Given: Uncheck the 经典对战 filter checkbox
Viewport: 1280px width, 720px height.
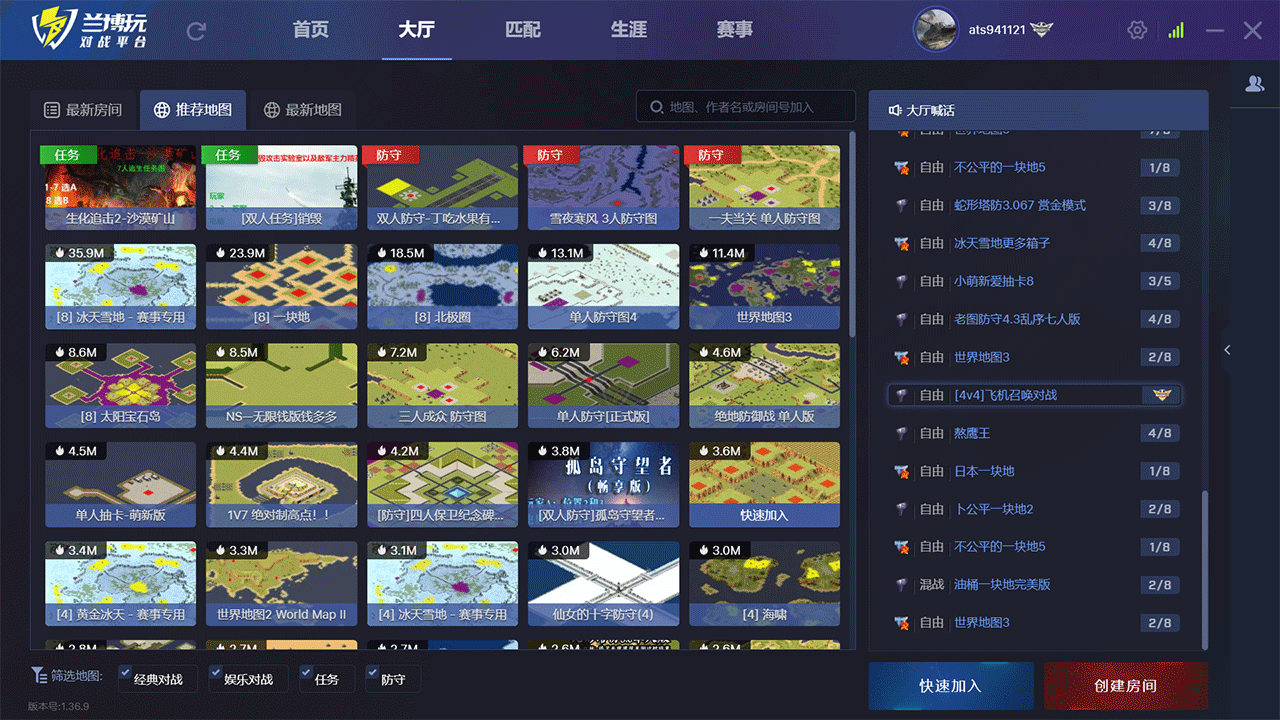Looking at the screenshot, I should [x=127, y=672].
